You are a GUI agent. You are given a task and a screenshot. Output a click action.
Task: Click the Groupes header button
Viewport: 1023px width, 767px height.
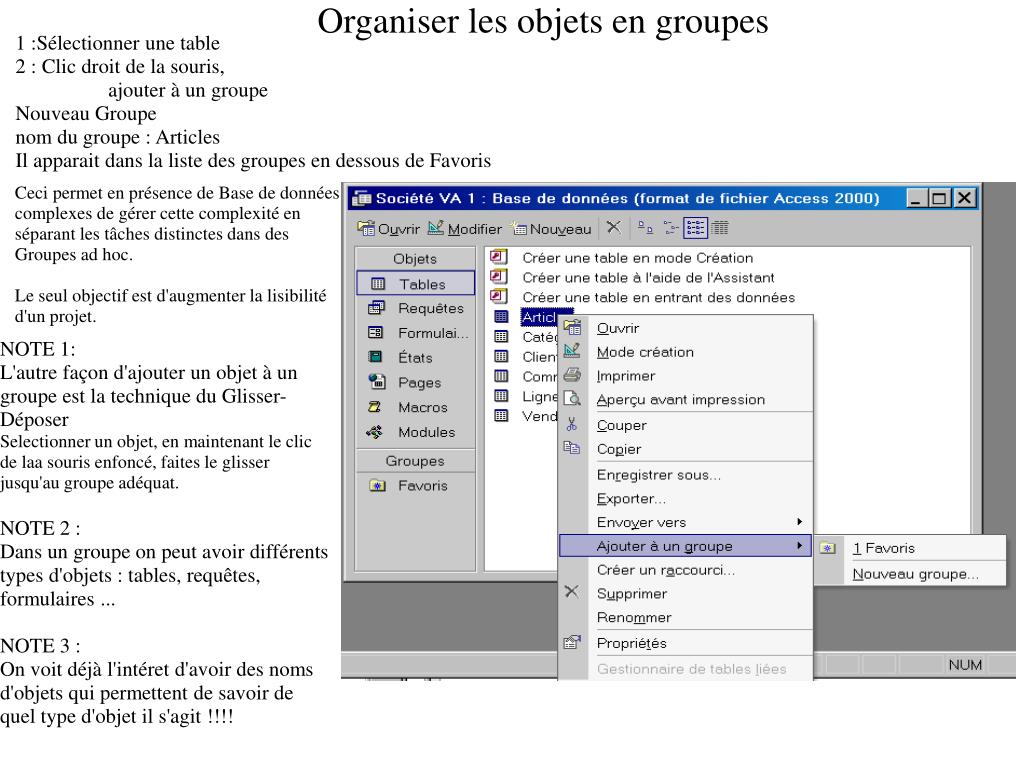[416, 461]
